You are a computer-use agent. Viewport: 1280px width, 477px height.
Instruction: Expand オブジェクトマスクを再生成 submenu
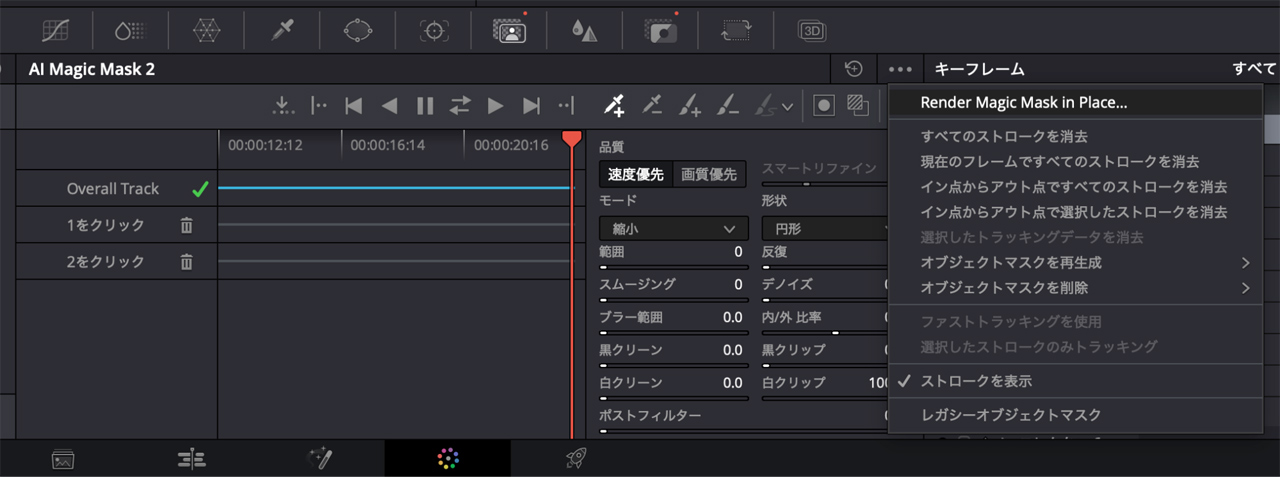(1075, 263)
